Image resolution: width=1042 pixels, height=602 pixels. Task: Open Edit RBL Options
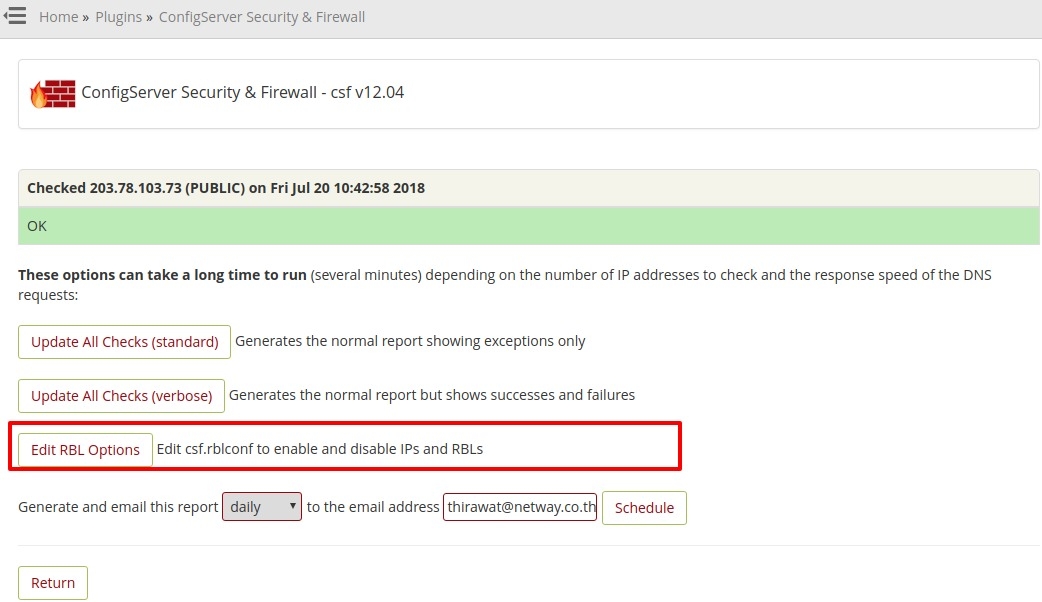click(85, 450)
